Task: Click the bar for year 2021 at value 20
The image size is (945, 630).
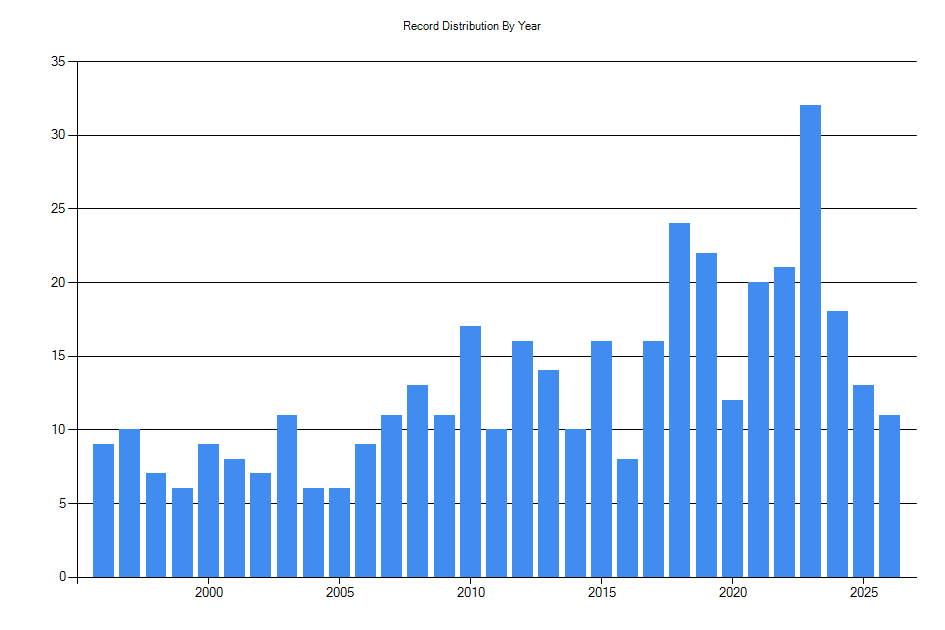Action: 757,430
